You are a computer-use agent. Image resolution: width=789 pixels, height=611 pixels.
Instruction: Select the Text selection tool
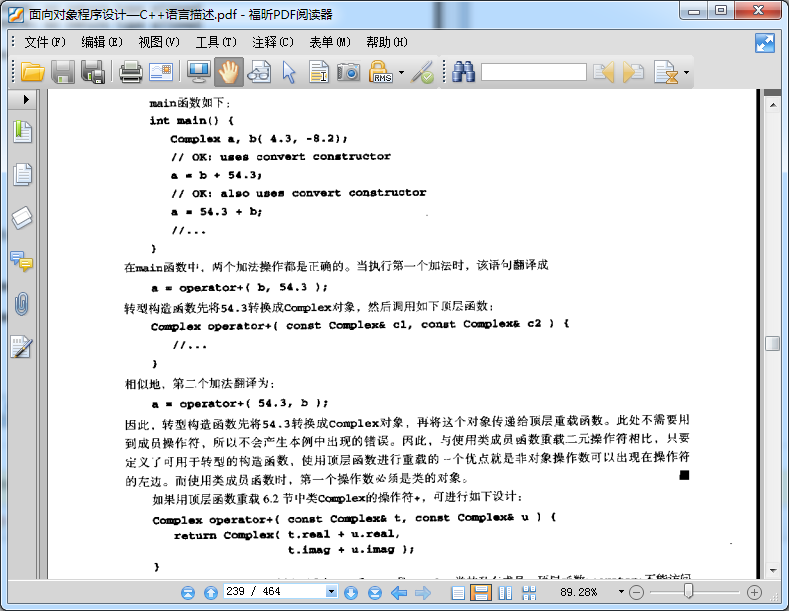pyautogui.click(x=319, y=72)
